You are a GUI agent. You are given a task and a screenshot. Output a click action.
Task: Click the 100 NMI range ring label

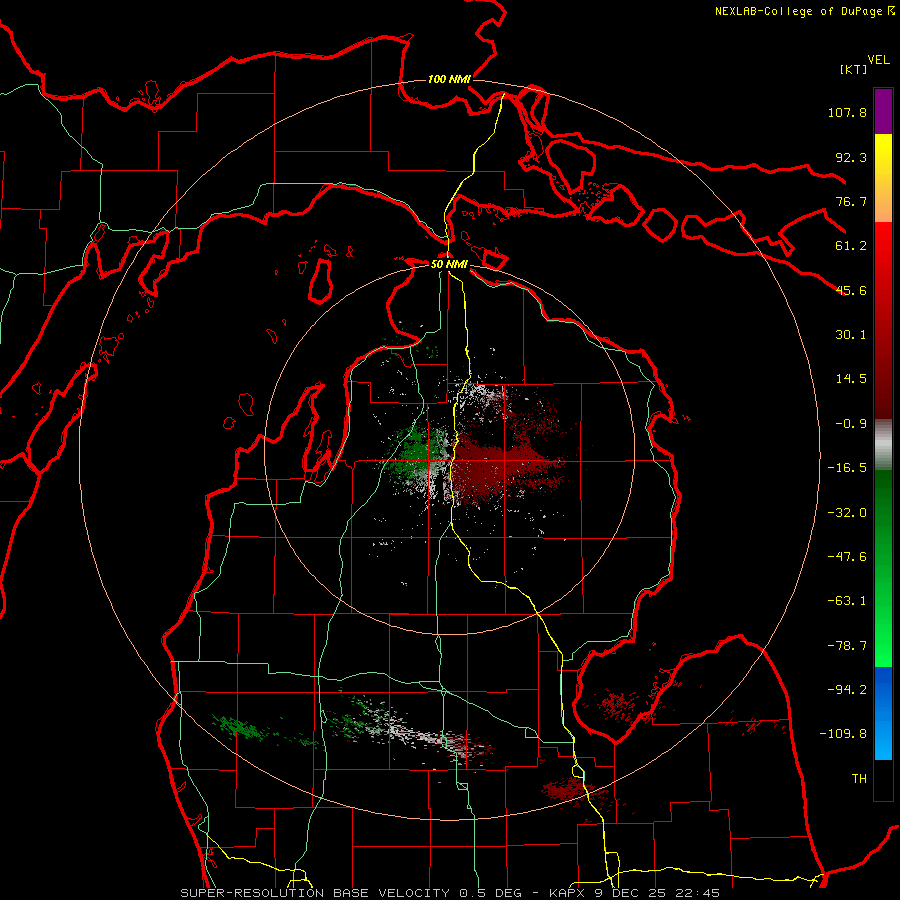(449, 79)
